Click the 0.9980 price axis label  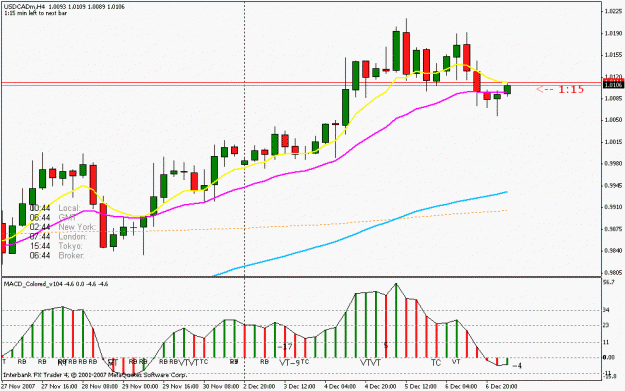point(613,163)
